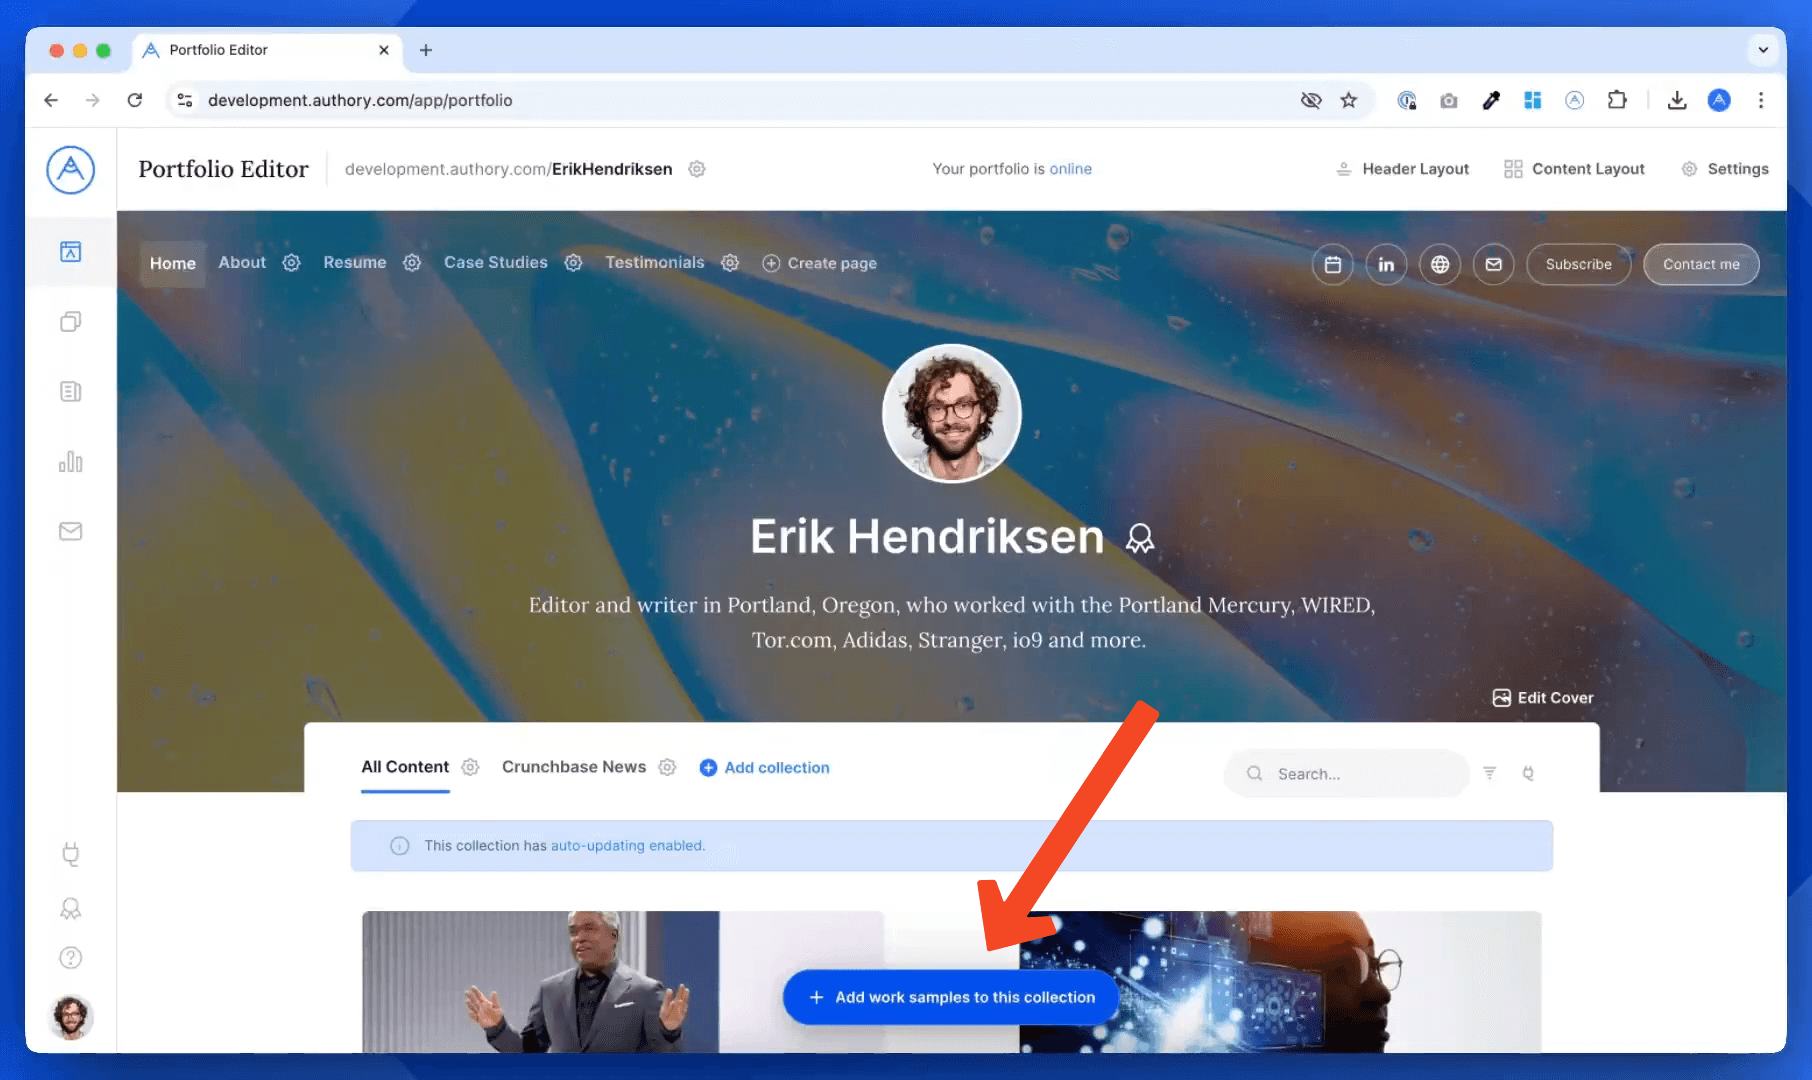Select the Case Studies page tab
1812x1080 pixels.
click(495, 262)
